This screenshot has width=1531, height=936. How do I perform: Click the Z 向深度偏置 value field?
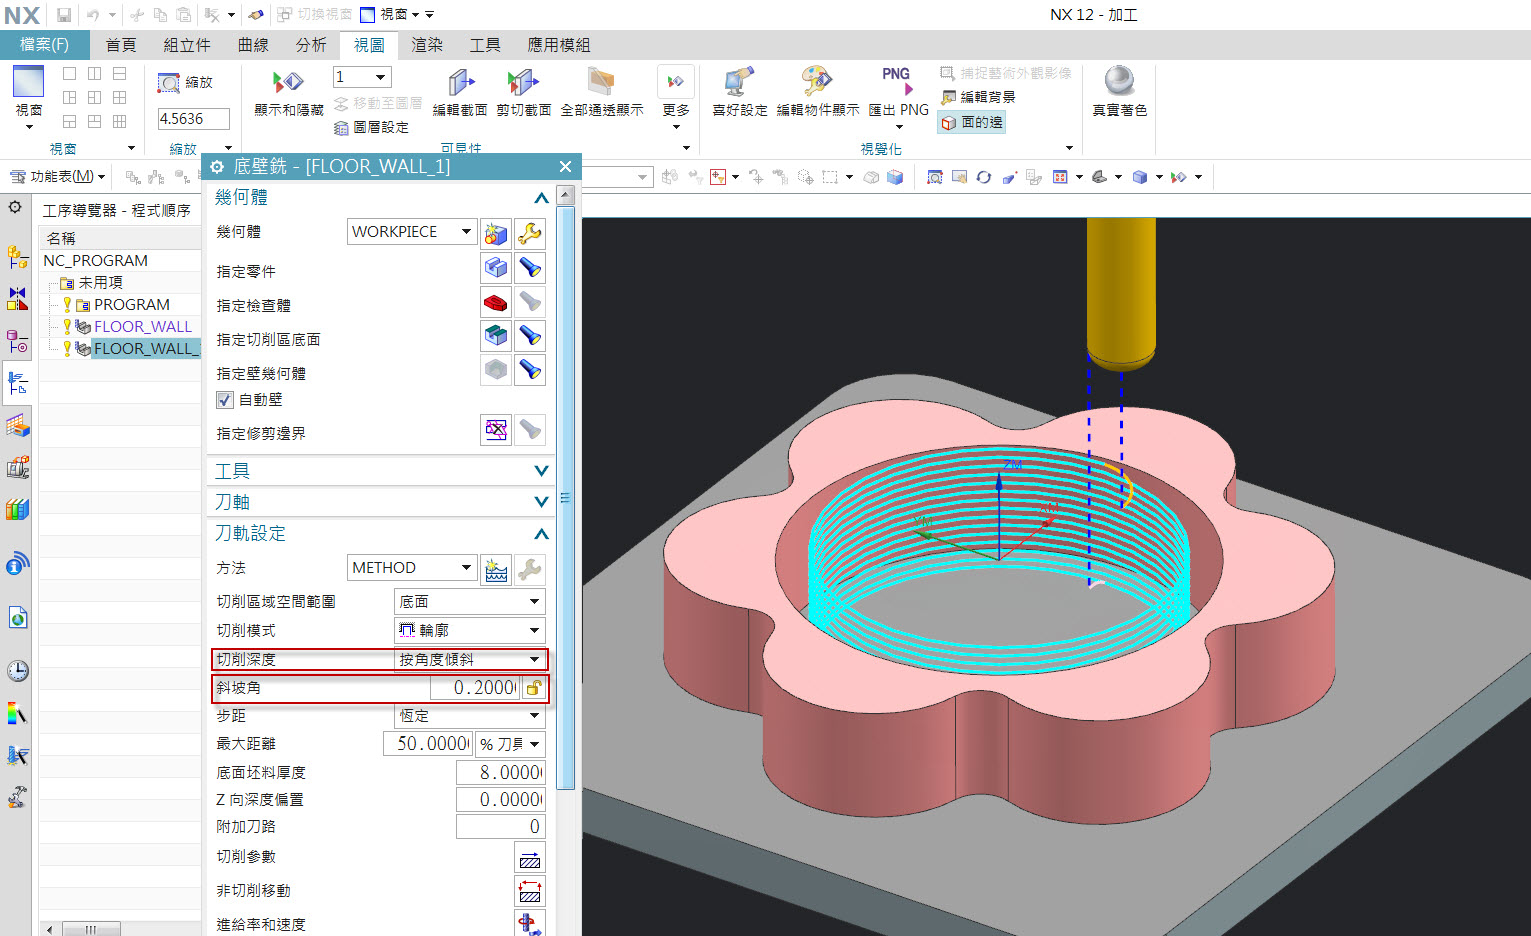500,799
